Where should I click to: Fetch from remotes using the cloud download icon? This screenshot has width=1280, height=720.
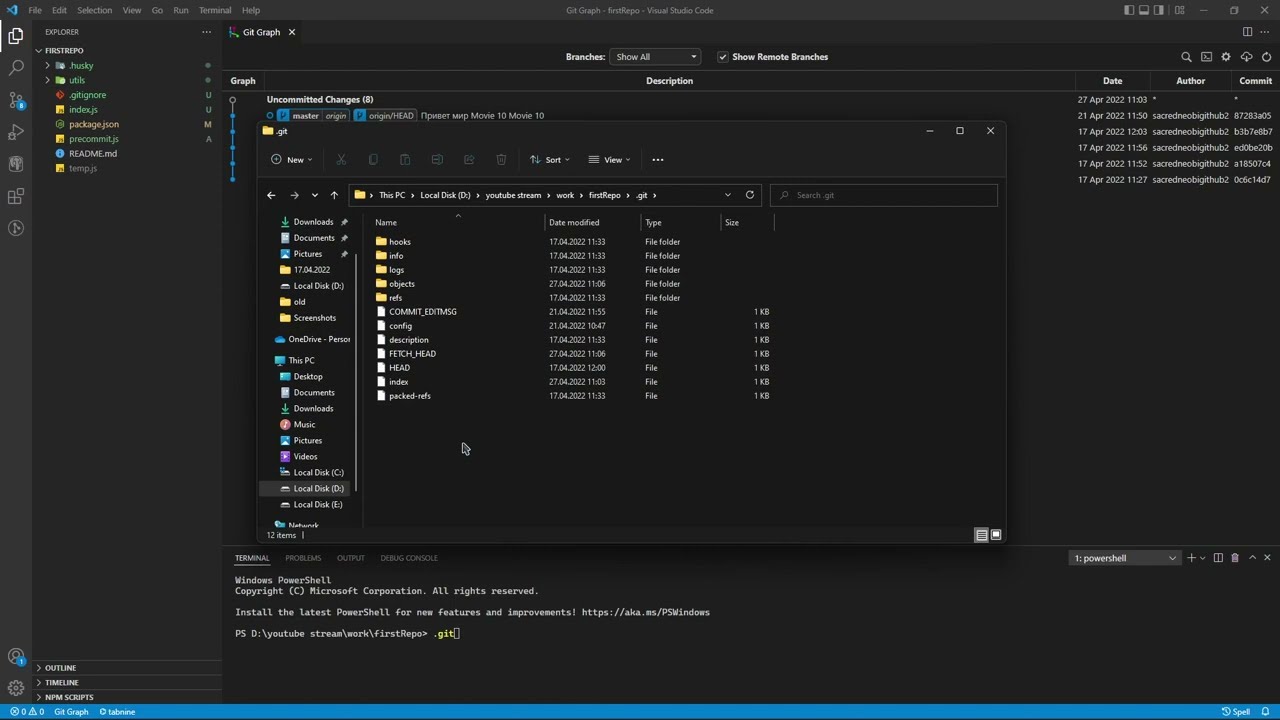tap(1246, 57)
